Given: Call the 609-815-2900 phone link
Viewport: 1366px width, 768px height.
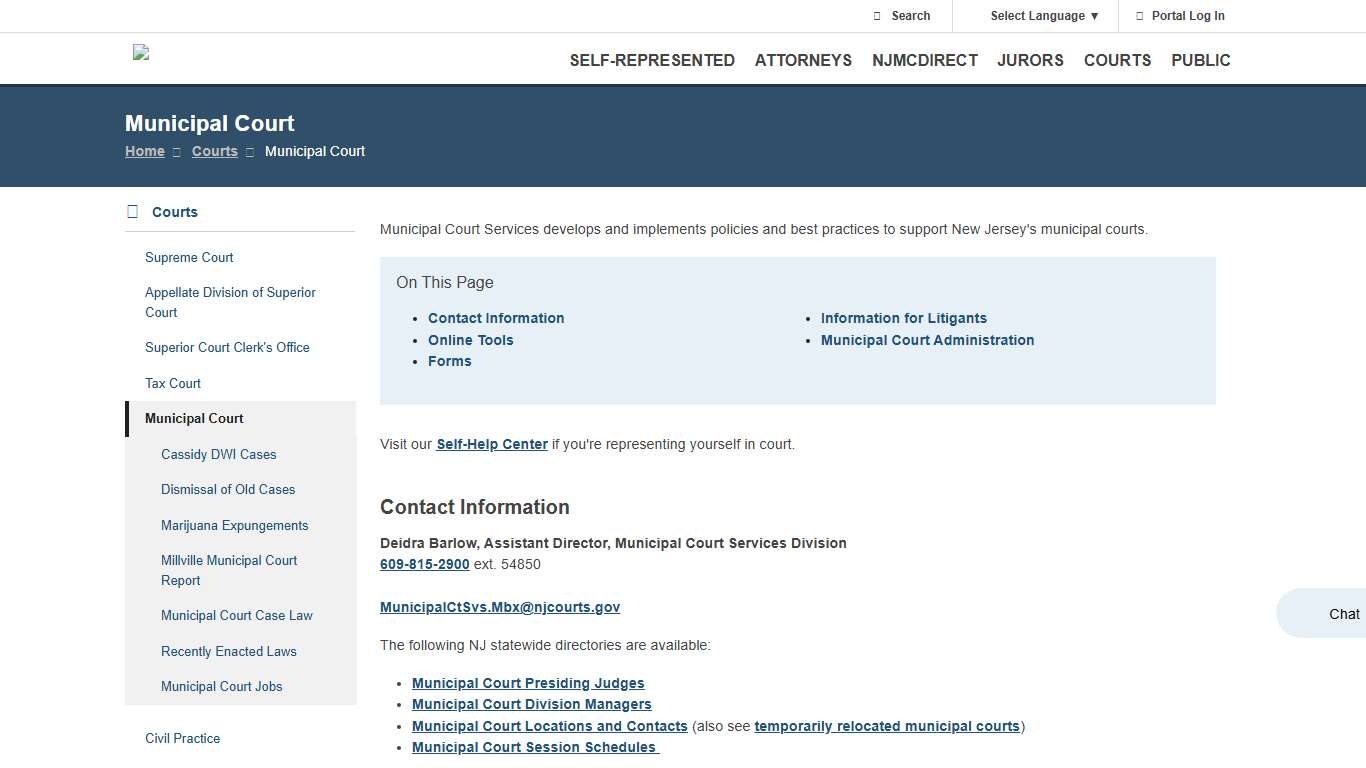Looking at the screenshot, I should point(424,564).
